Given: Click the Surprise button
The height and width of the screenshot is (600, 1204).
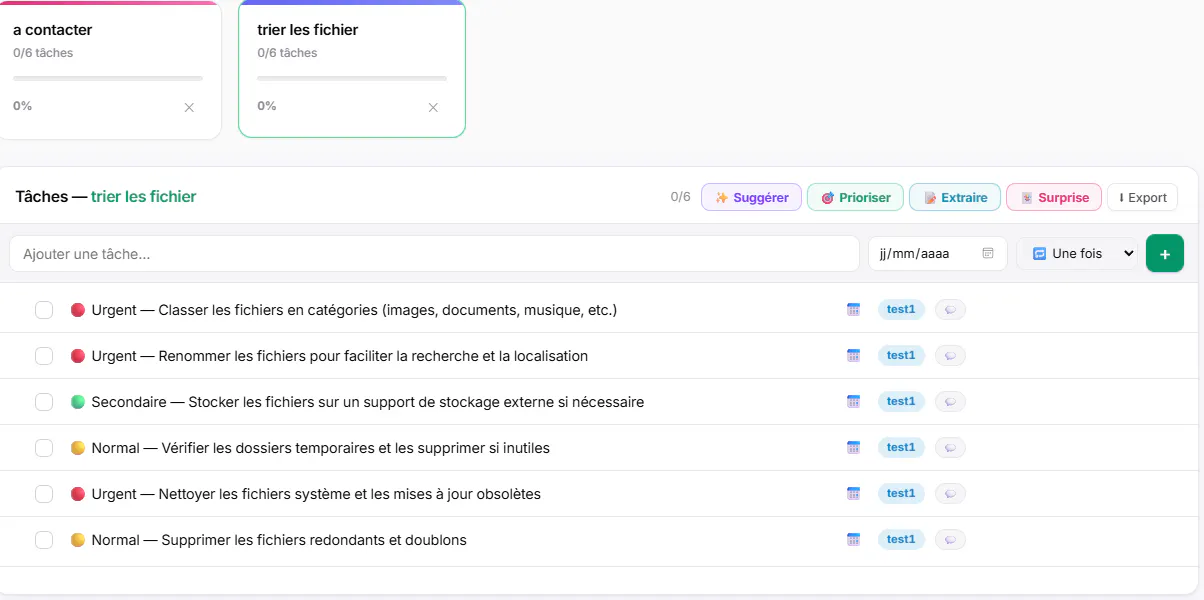Looking at the screenshot, I should coord(1054,197).
